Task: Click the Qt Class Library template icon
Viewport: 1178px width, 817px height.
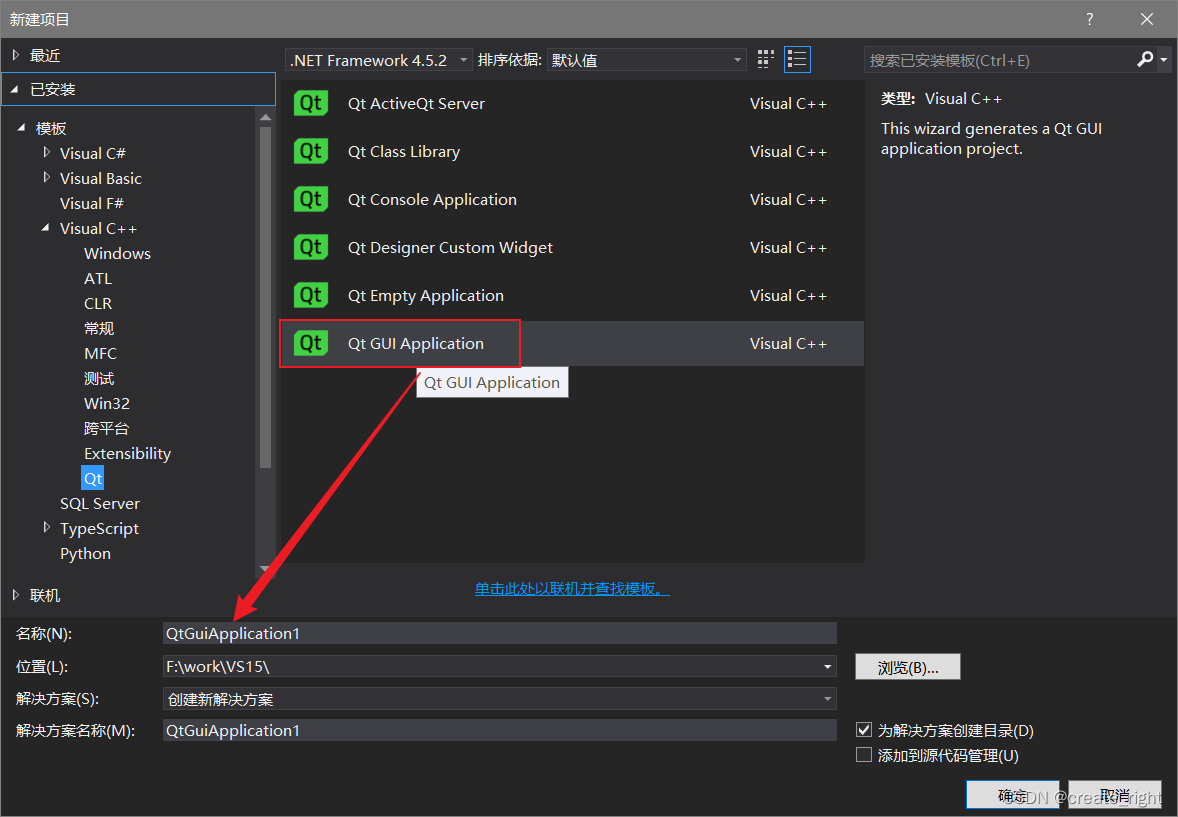Action: 311,152
